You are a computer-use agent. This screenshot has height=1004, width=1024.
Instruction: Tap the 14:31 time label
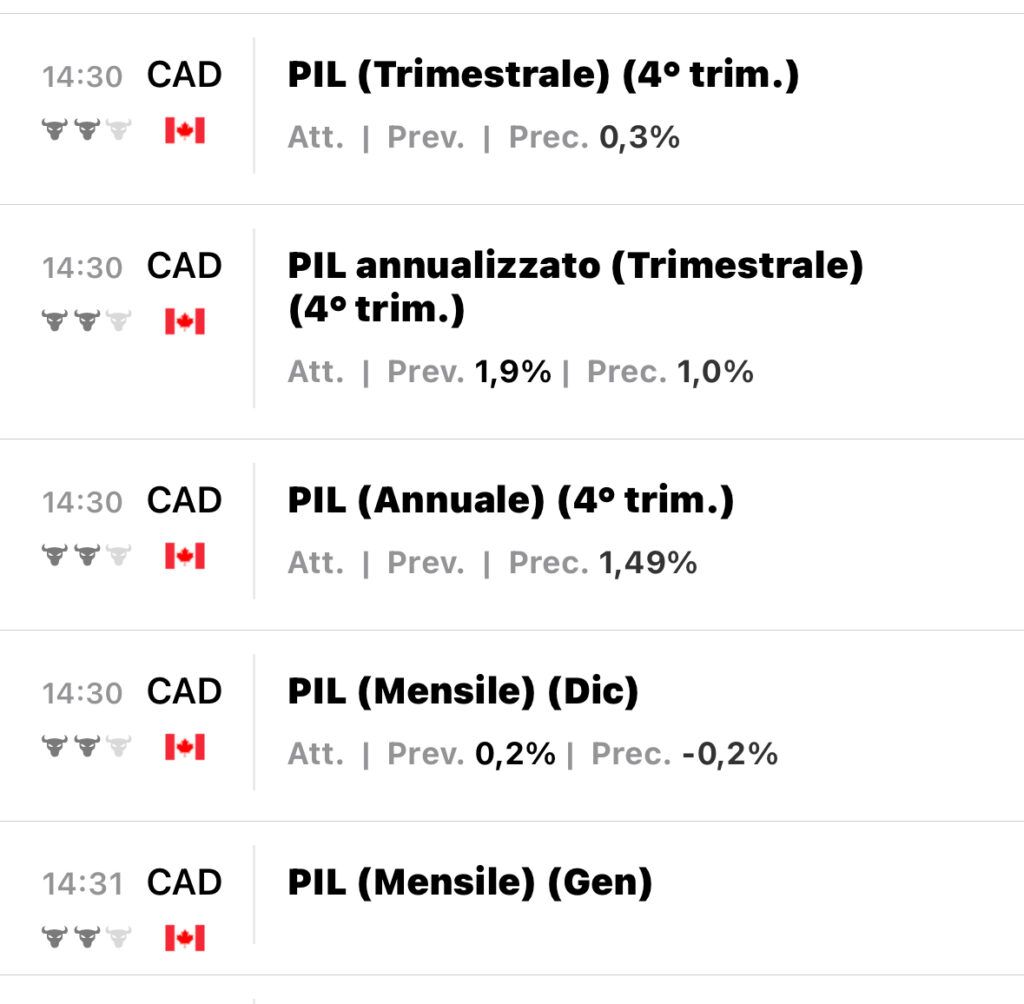[82, 884]
